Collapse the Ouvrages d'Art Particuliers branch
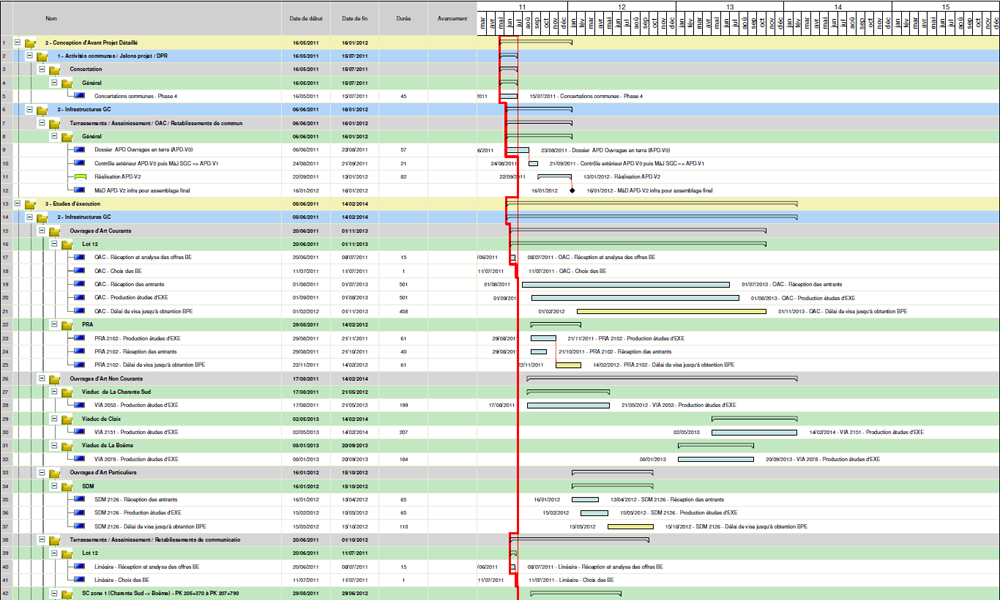Viewport: 1000px width, 600px height. 41,472
